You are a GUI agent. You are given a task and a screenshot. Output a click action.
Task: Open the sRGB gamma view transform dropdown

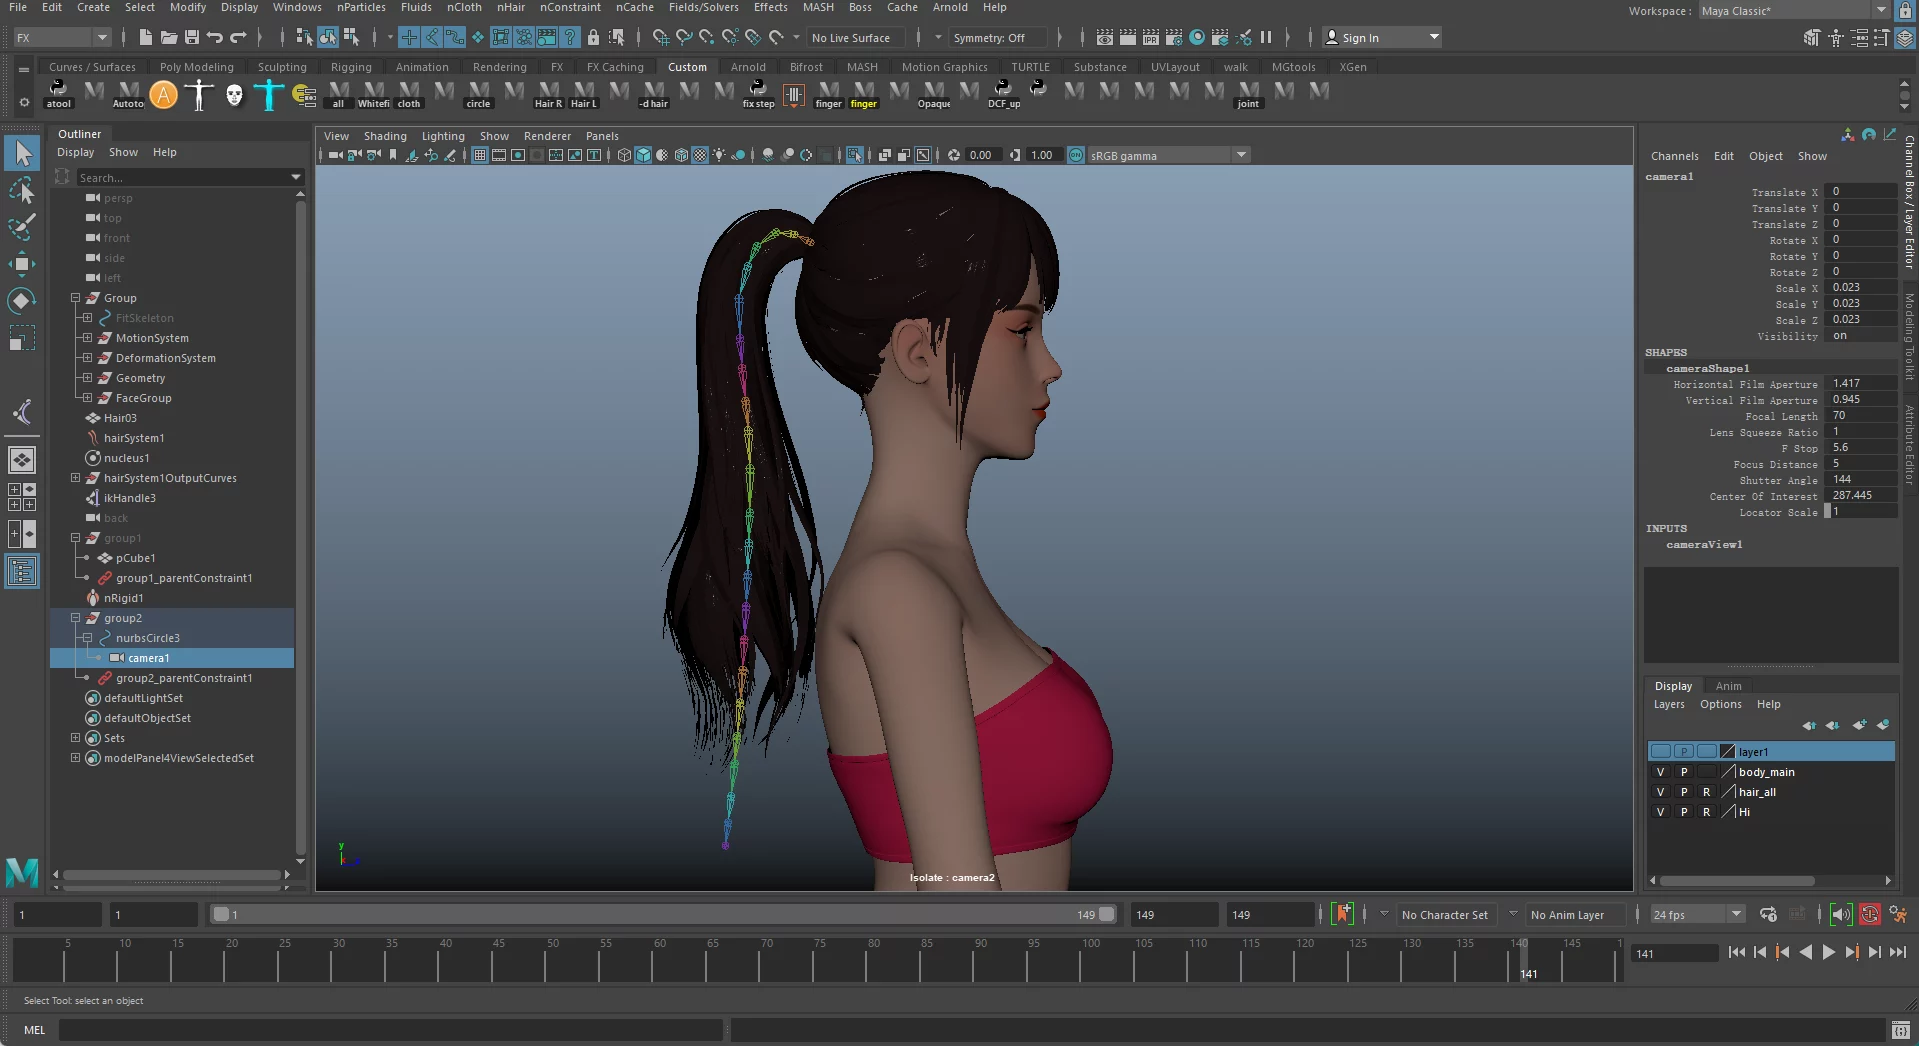tap(1169, 155)
